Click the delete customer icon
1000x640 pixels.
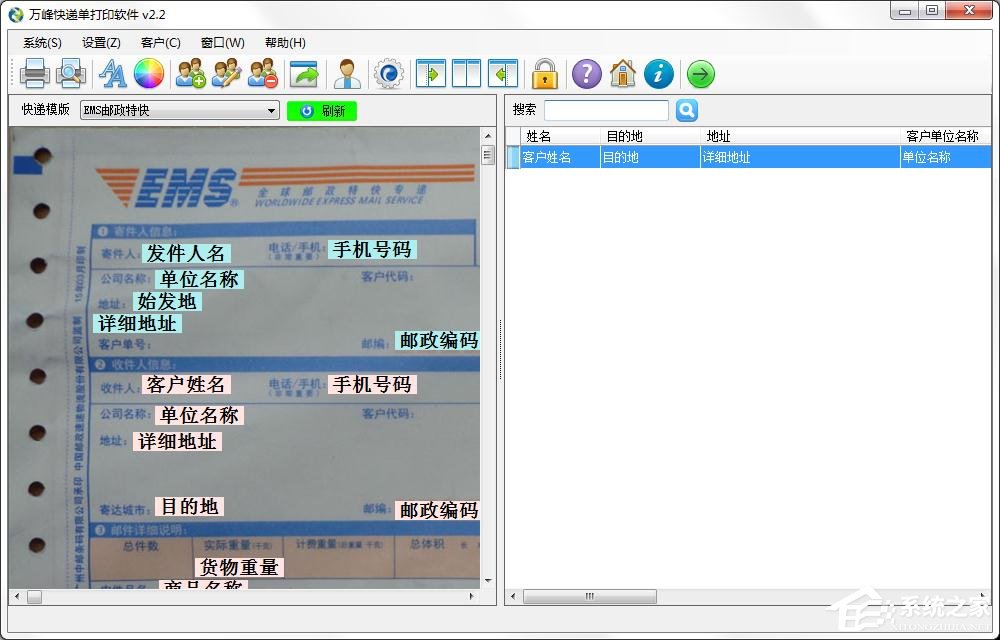263,74
